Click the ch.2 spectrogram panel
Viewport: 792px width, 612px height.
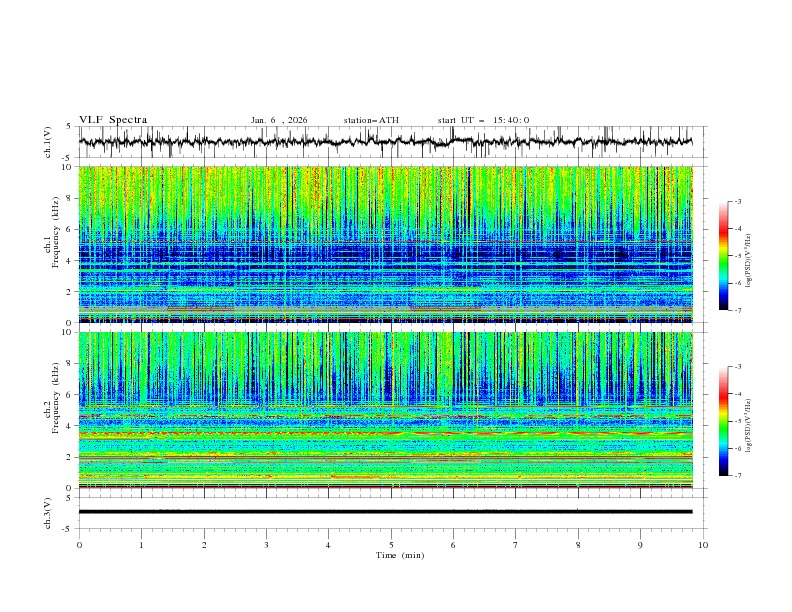pos(385,410)
